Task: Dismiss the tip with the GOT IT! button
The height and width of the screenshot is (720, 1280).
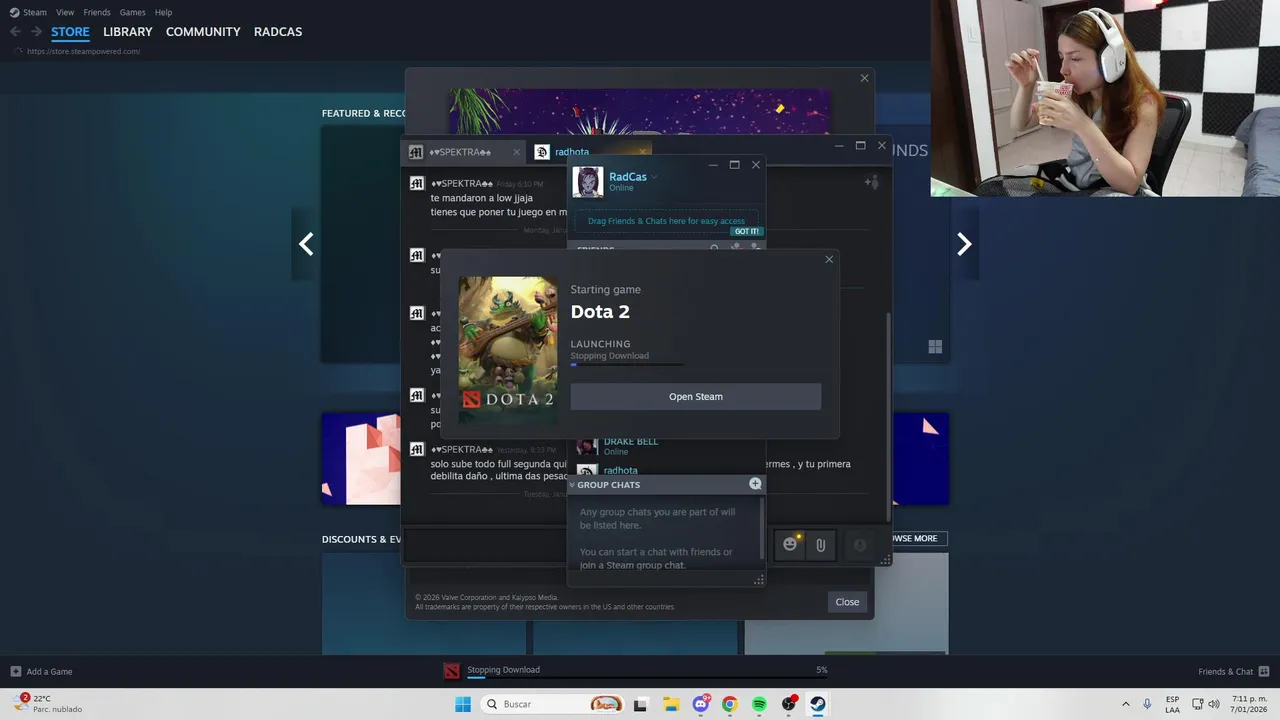Action: pos(746,231)
